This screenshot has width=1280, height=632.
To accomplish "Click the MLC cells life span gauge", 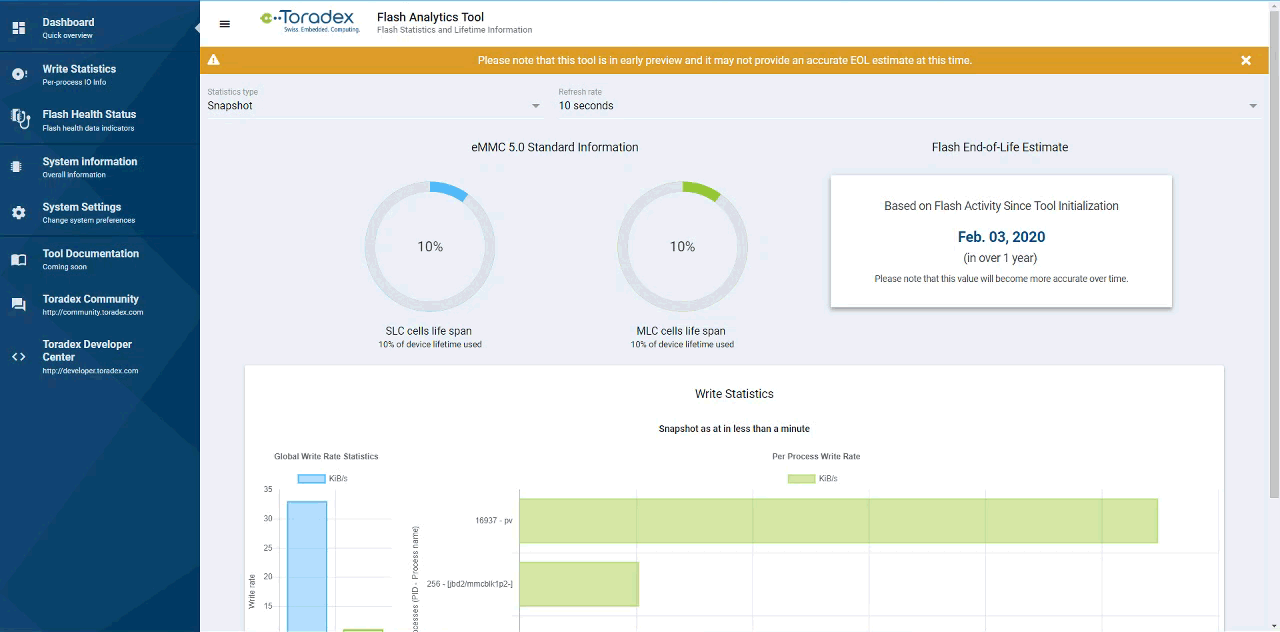I will (x=682, y=246).
